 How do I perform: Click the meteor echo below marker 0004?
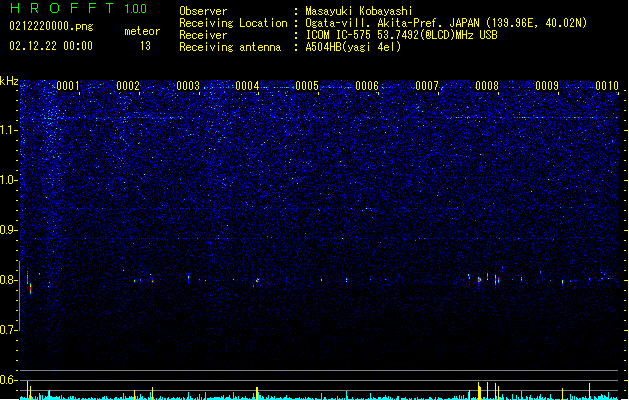pyautogui.click(x=256, y=281)
